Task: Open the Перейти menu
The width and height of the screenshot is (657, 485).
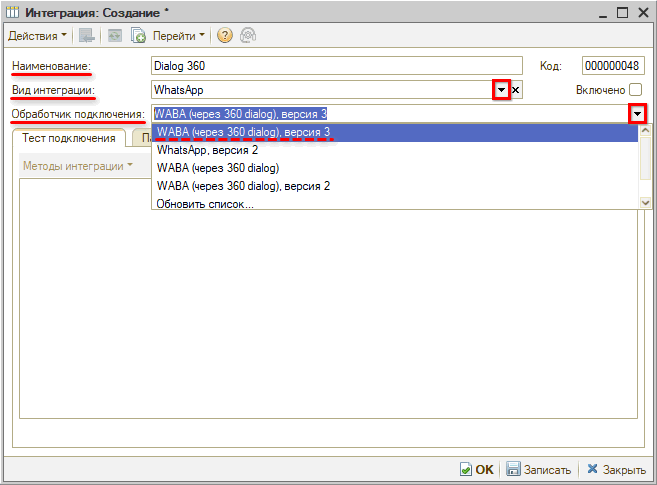Action: point(179,35)
